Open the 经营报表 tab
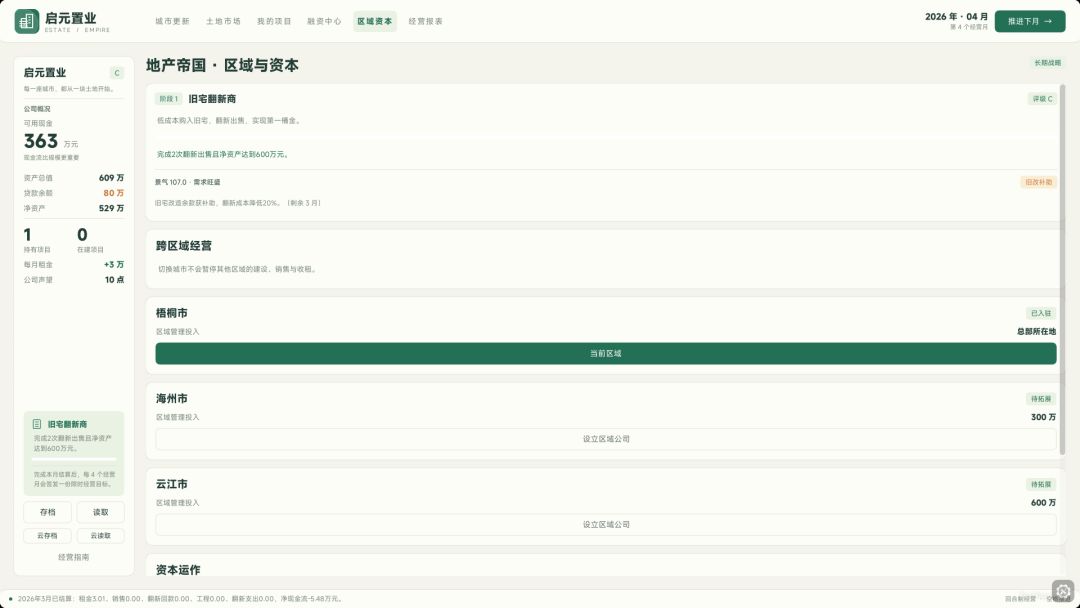 point(426,21)
